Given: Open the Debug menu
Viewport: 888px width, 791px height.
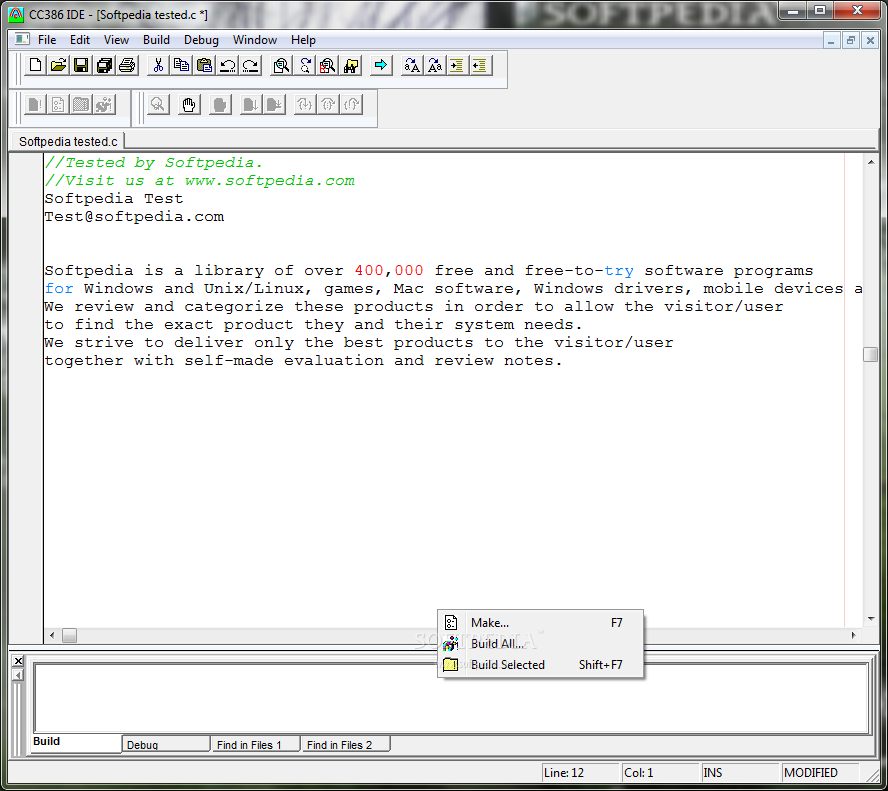Looking at the screenshot, I should click(201, 40).
